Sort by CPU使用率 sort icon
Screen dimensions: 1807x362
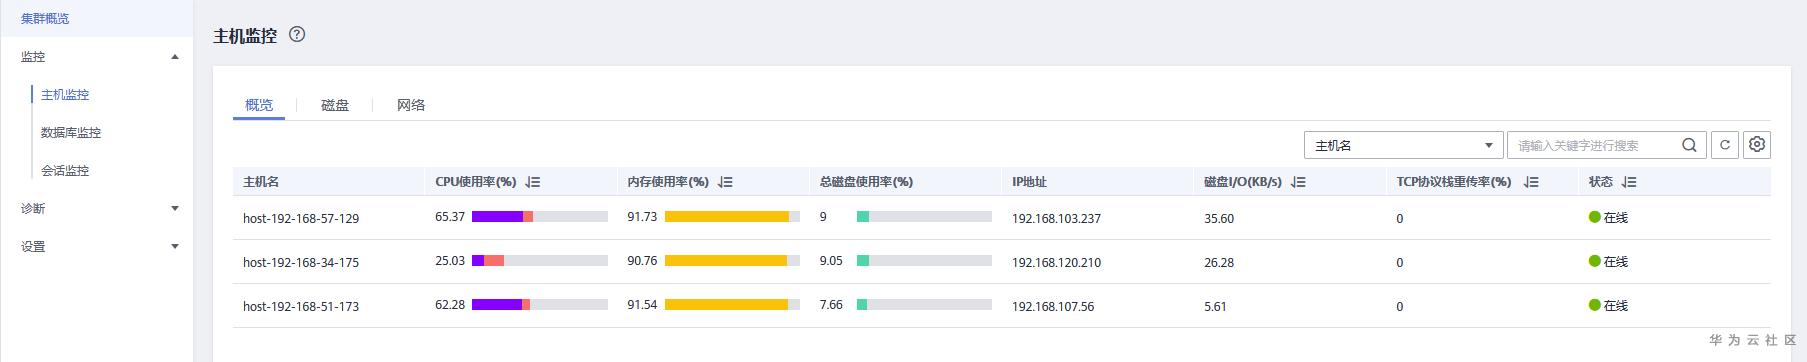pos(533,182)
